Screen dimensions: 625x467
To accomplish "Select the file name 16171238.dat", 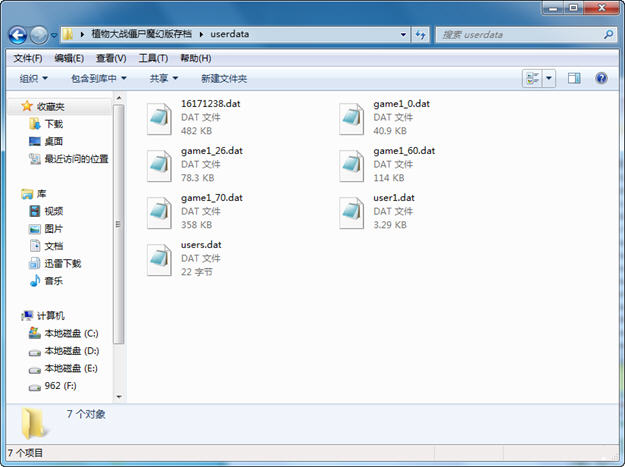I will 210,104.
